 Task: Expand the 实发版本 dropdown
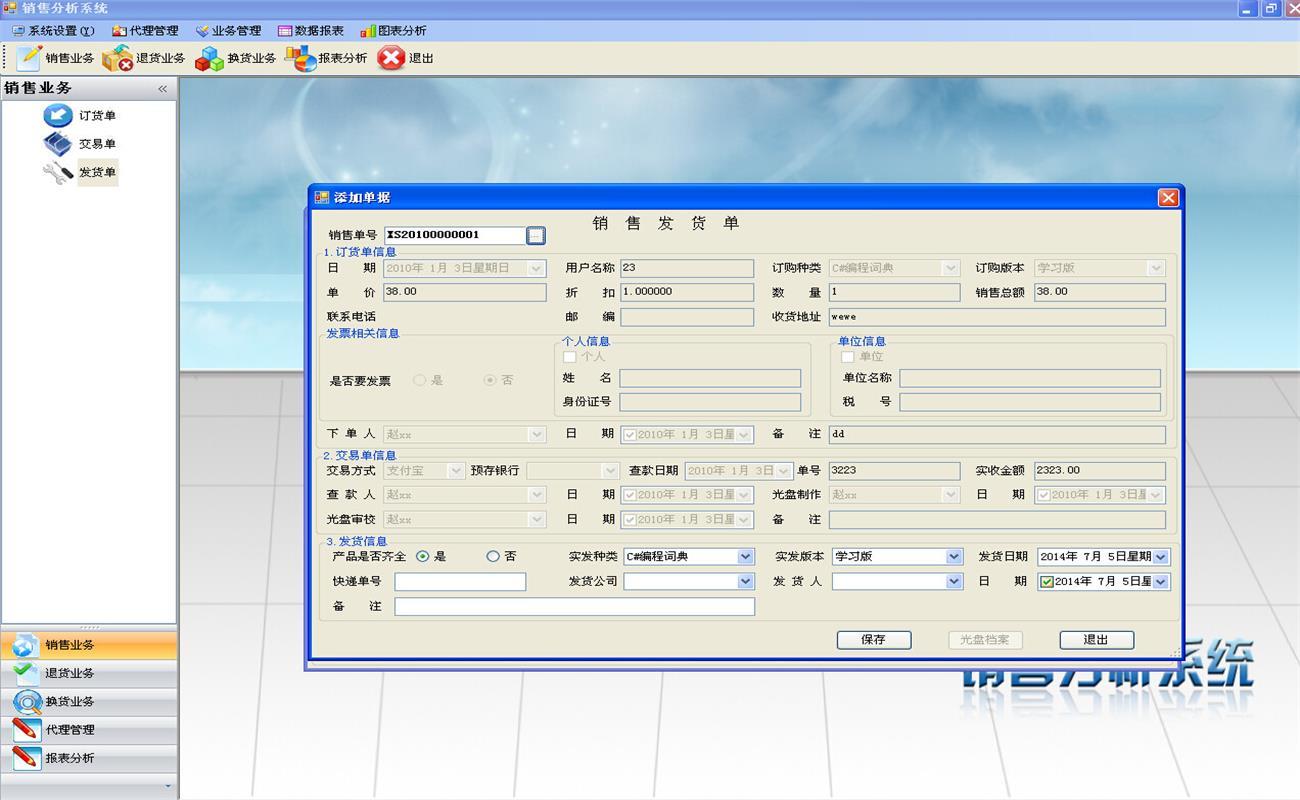point(954,556)
